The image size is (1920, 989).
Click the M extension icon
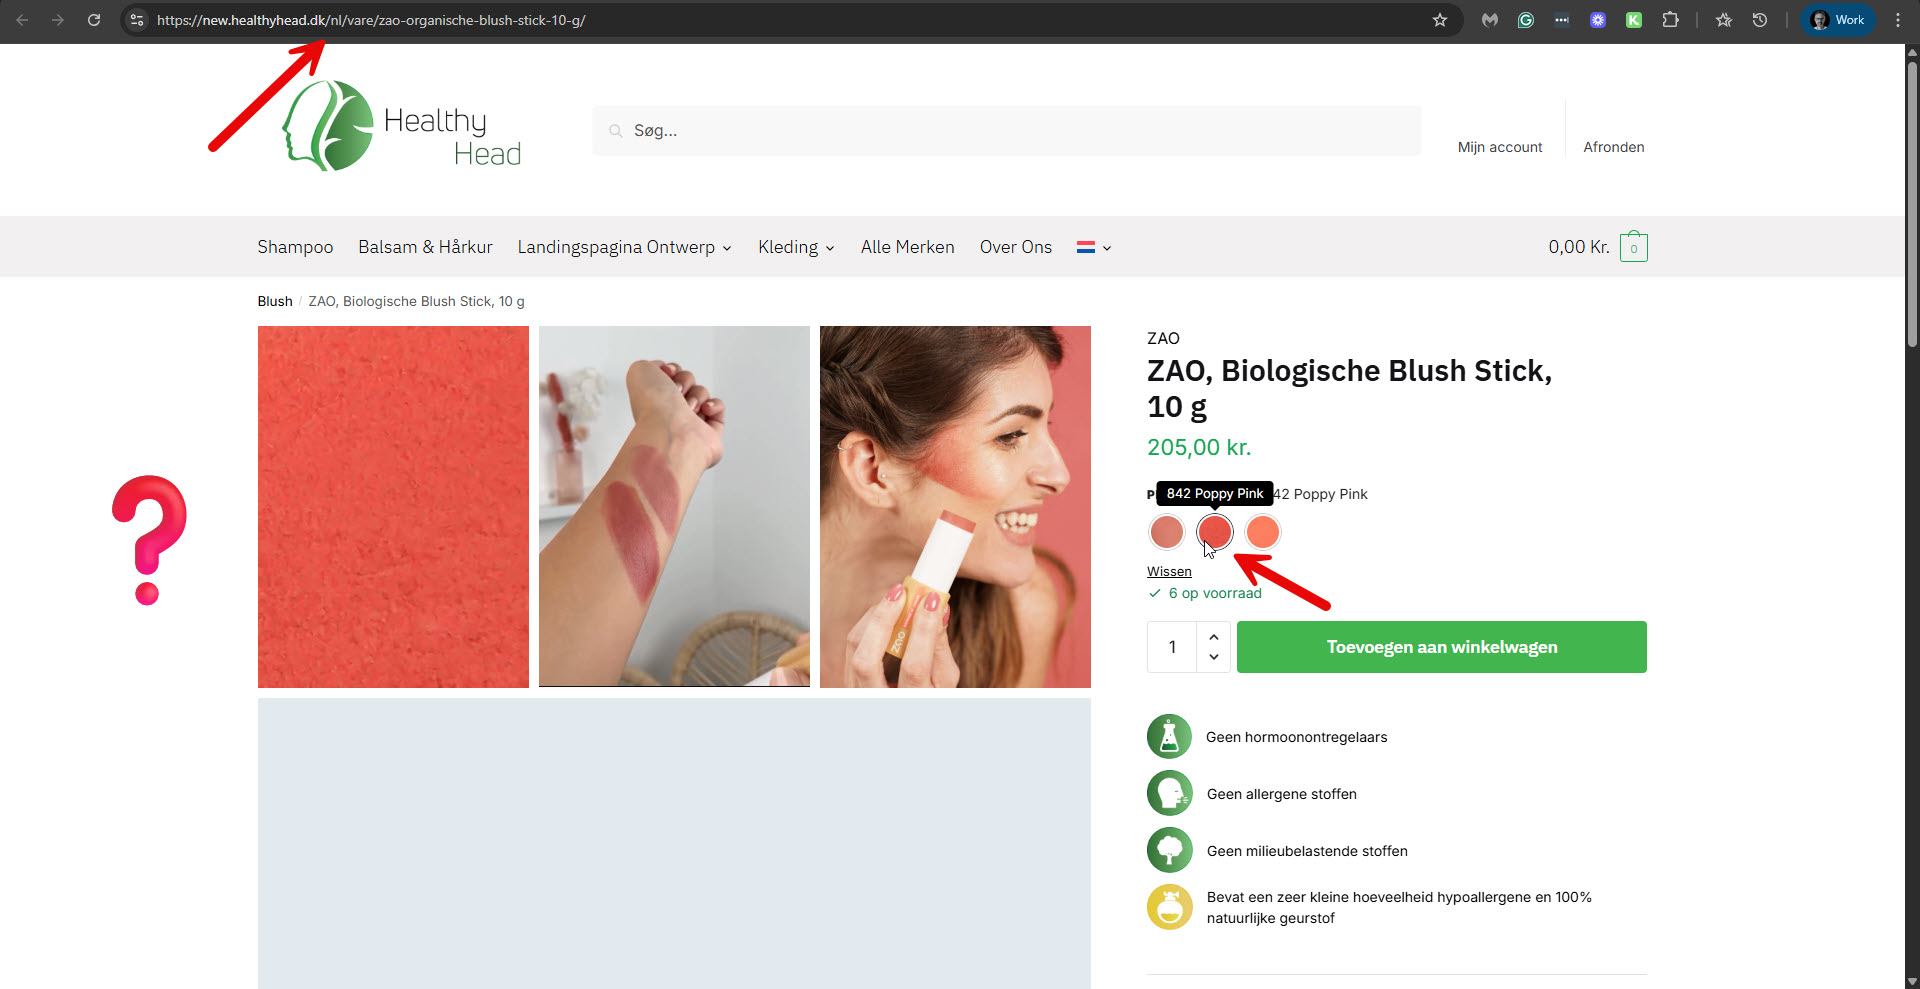point(1490,20)
